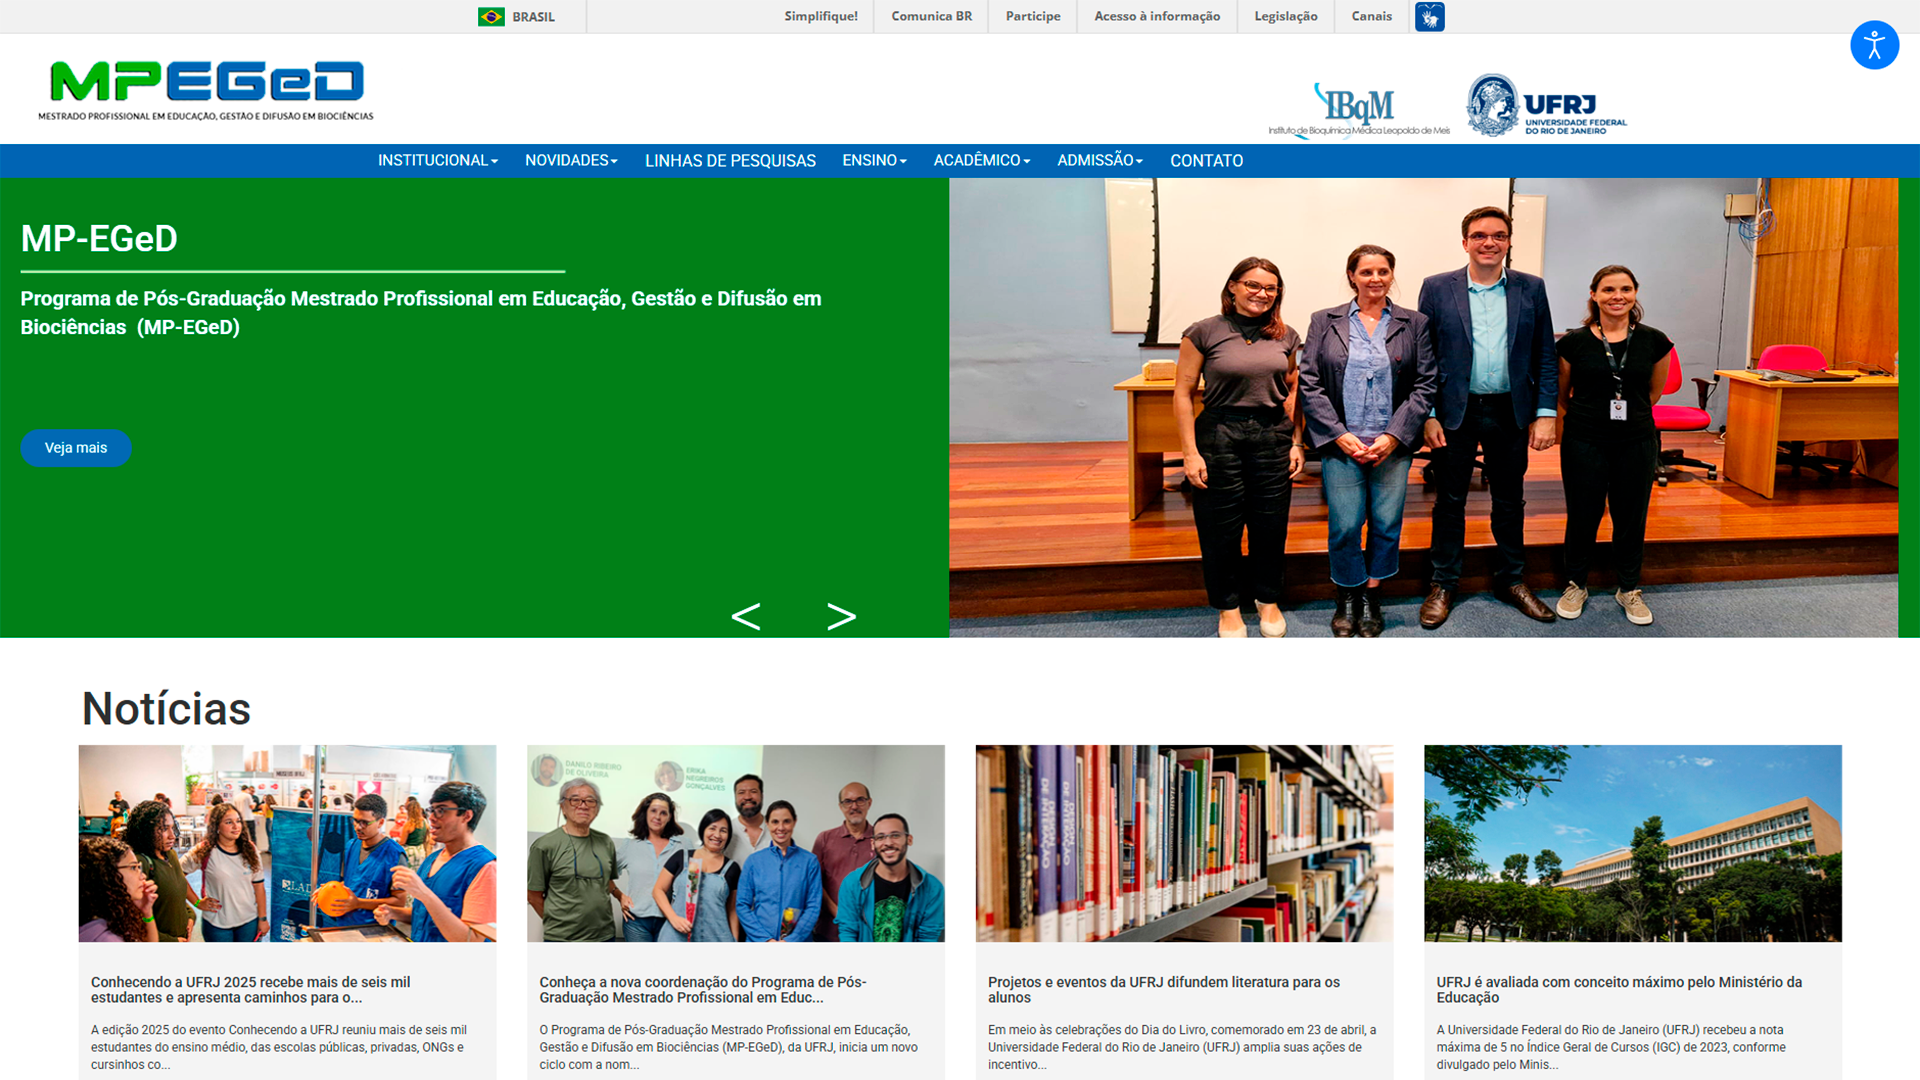Click the carousel group photo

pyautogui.click(x=1423, y=408)
